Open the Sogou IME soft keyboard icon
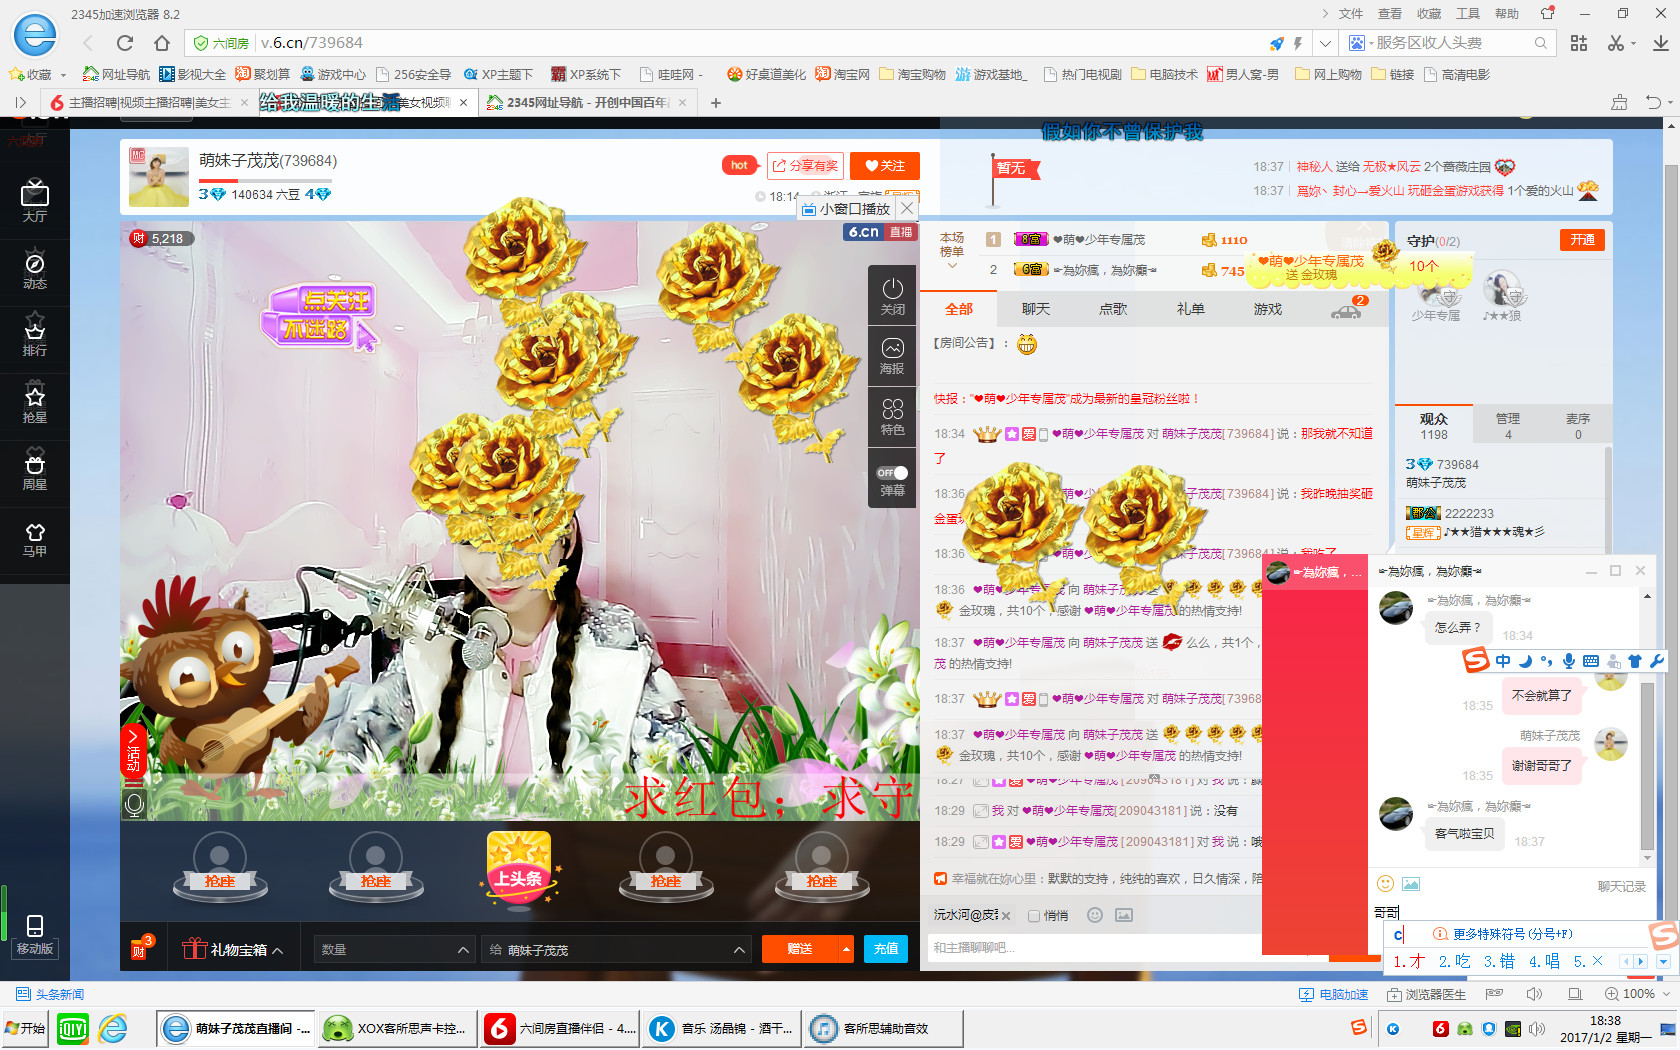Image resolution: width=1680 pixels, height=1050 pixels. [x=1591, y=661]
